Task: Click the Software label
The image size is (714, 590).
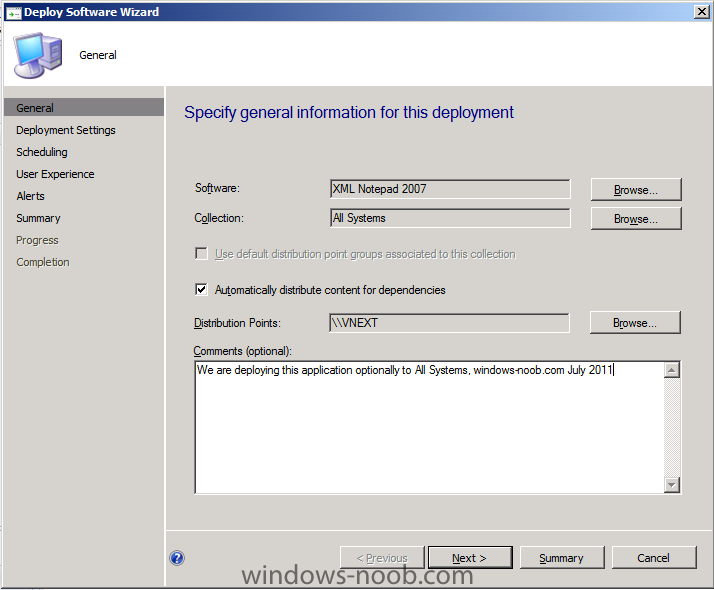Action: tap(217, 188)
